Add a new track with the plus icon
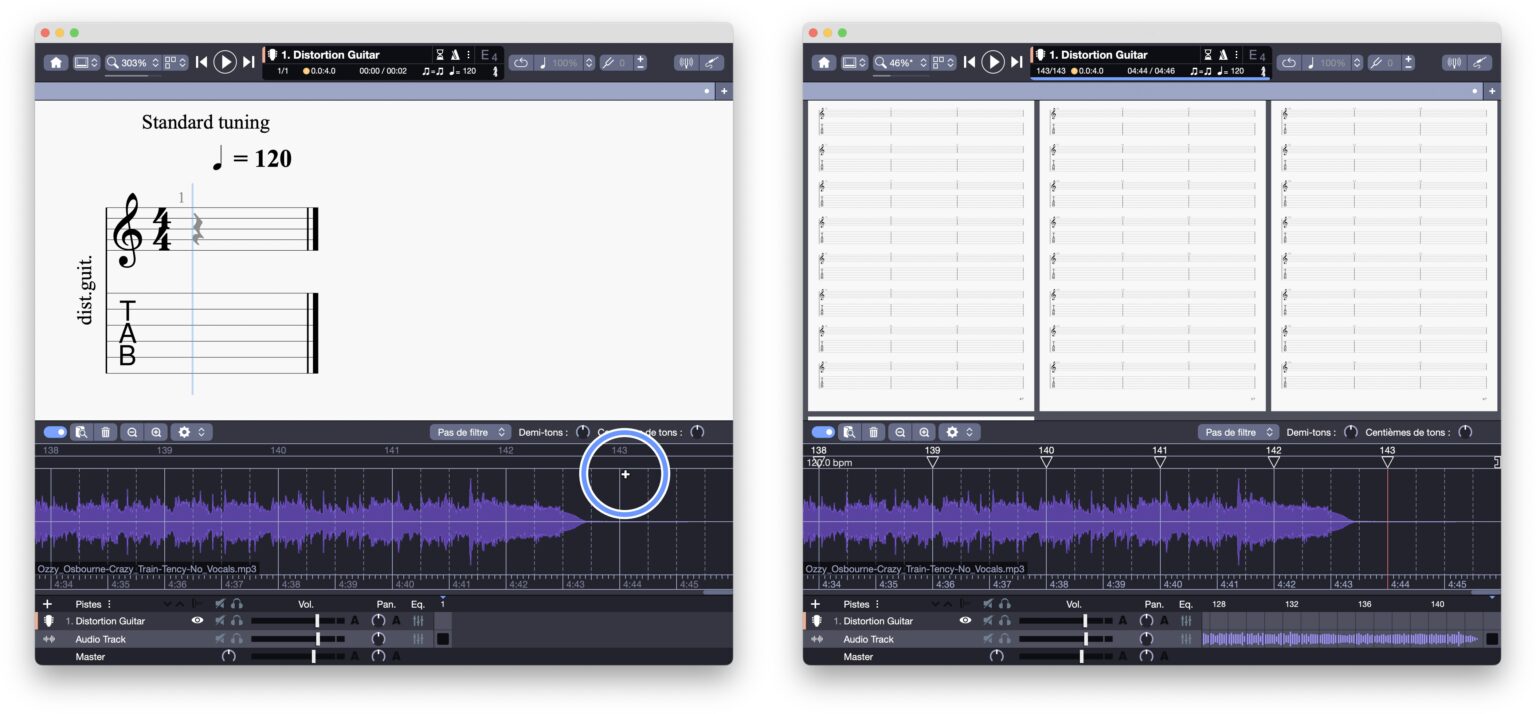The height and width of the screenshot is (714, 1536). (x=47, y=603)
